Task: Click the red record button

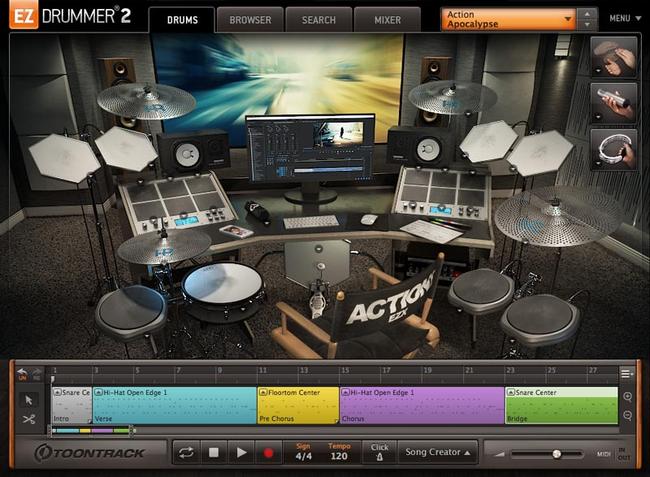Action: tap(268, 453)
